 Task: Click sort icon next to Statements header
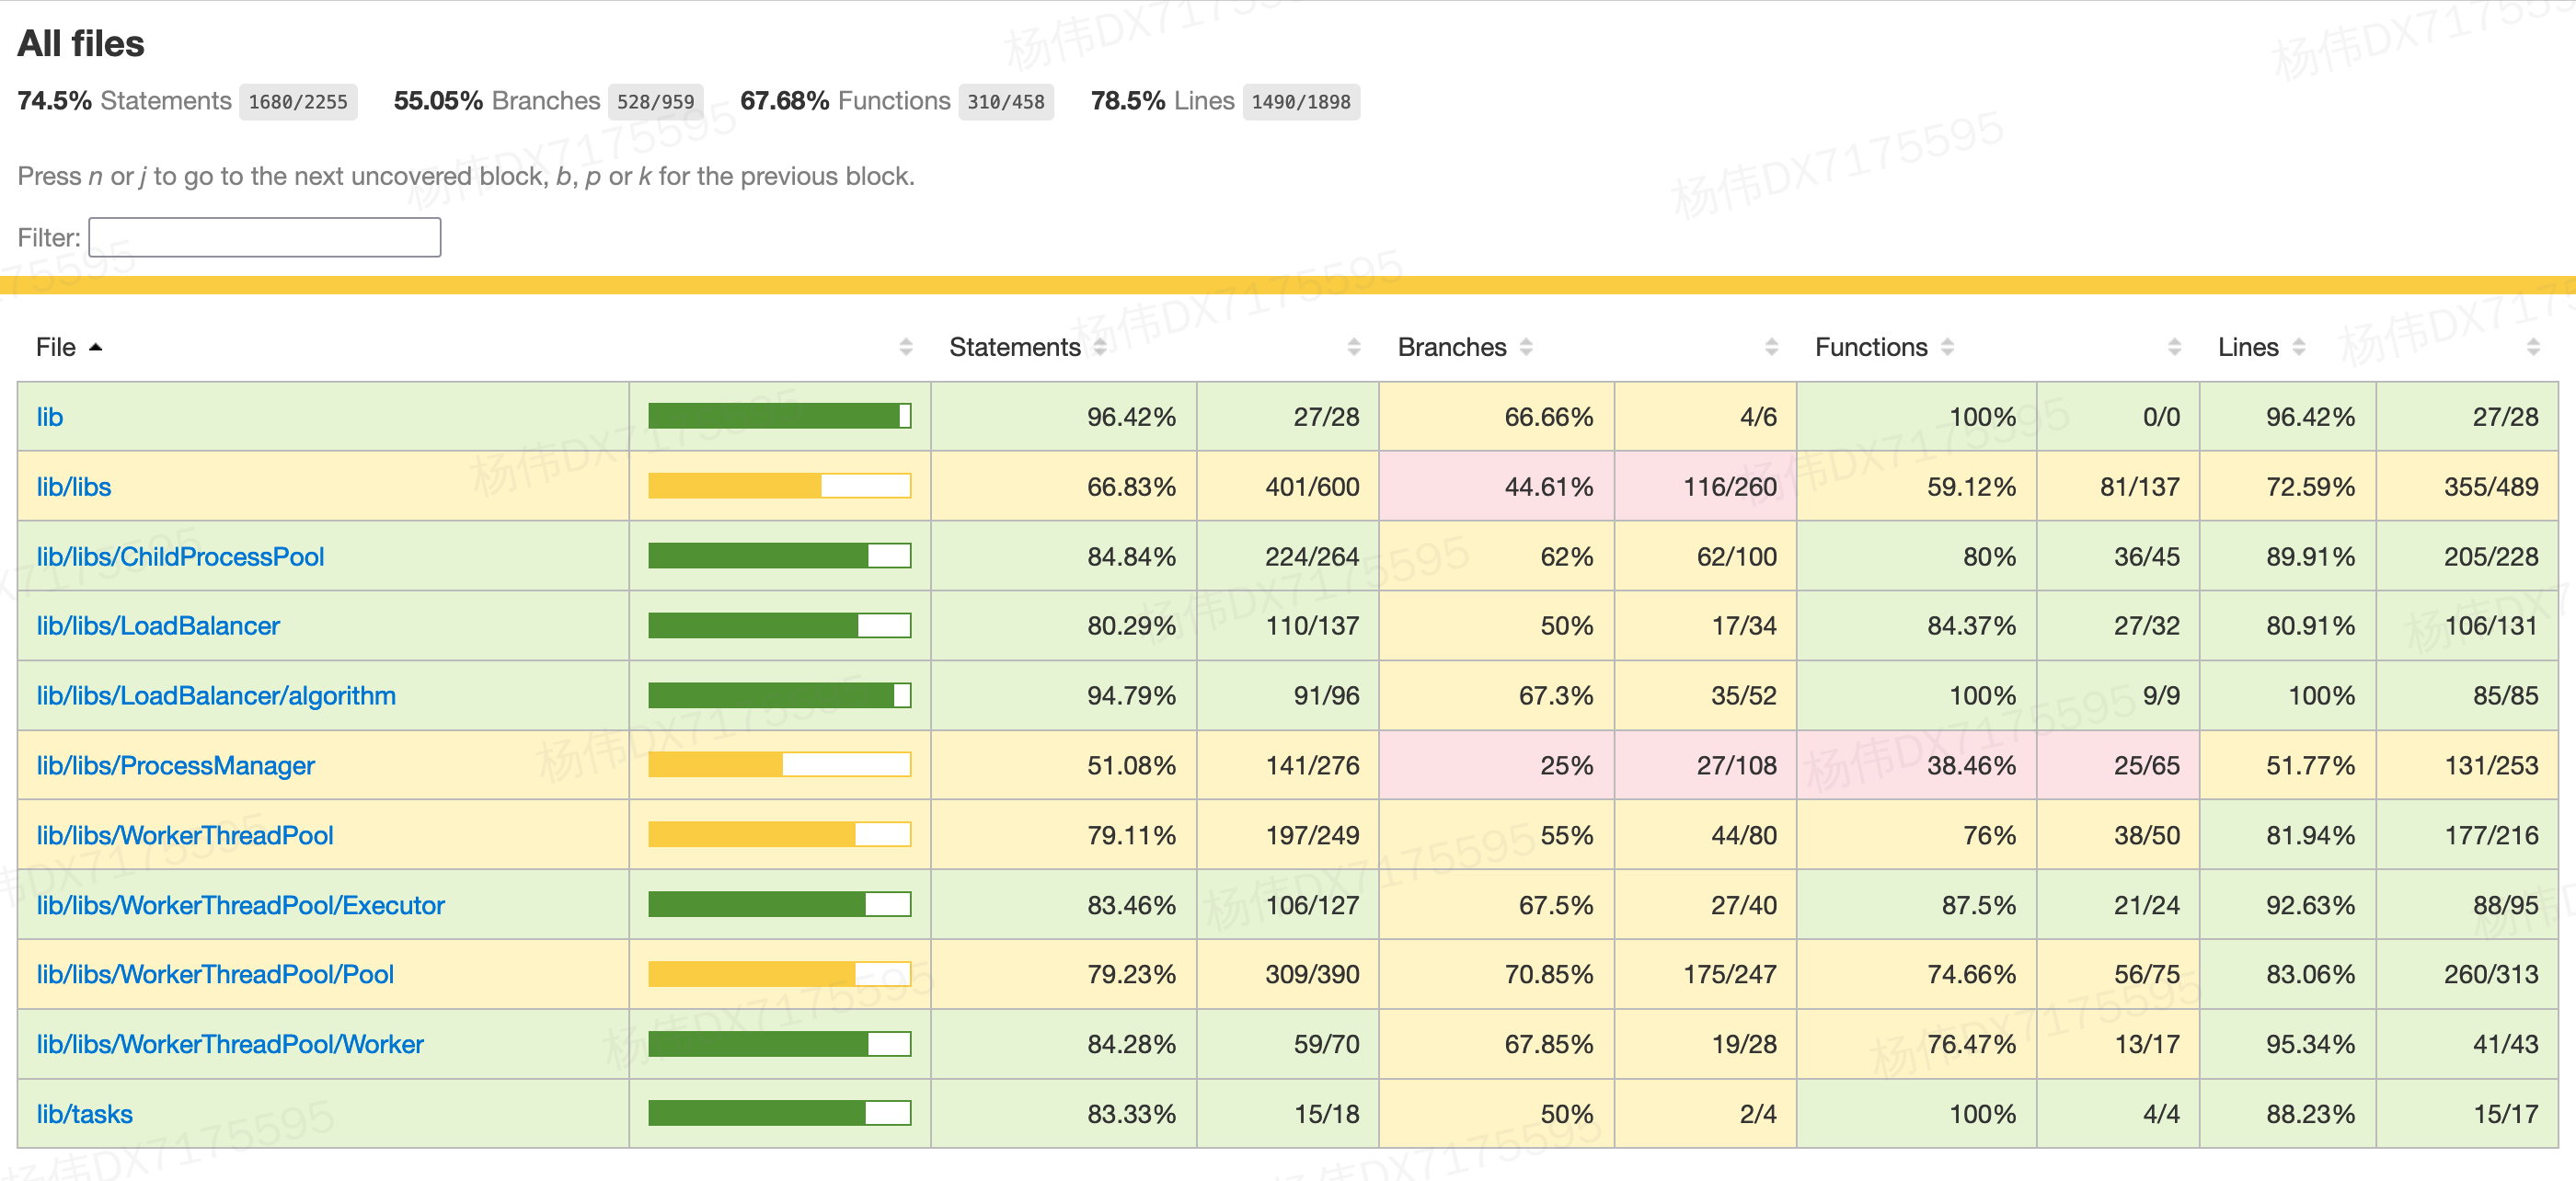[1100, 347]
